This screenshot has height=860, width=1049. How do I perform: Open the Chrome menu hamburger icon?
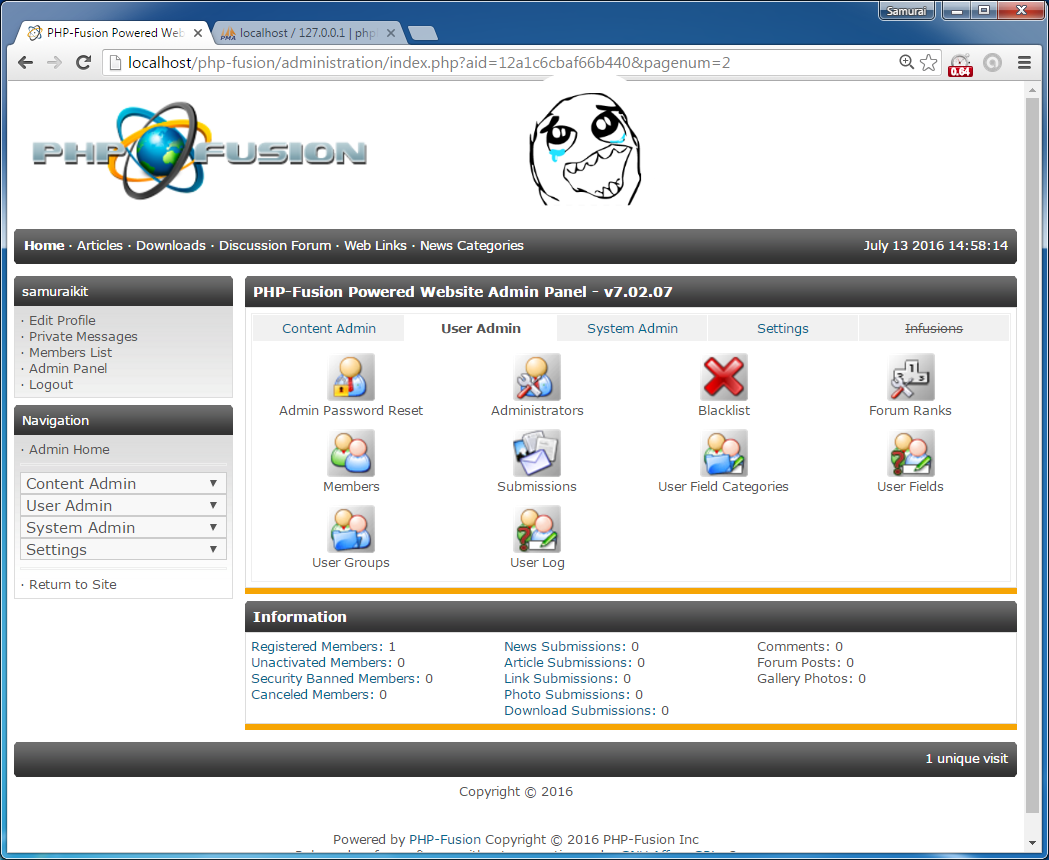click(1024, 63)
